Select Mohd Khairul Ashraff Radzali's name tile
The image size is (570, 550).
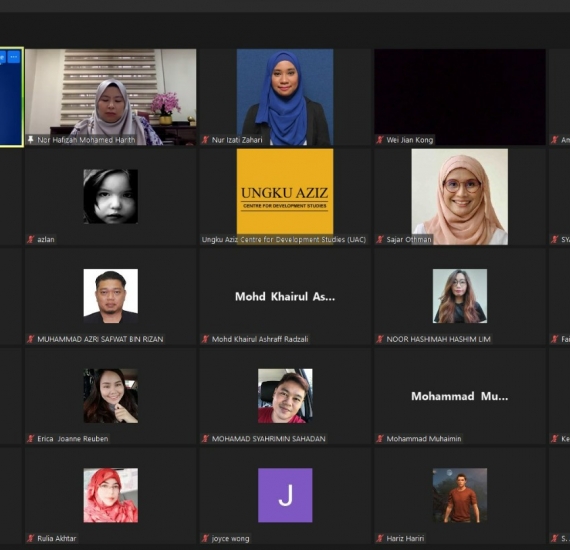285,296
